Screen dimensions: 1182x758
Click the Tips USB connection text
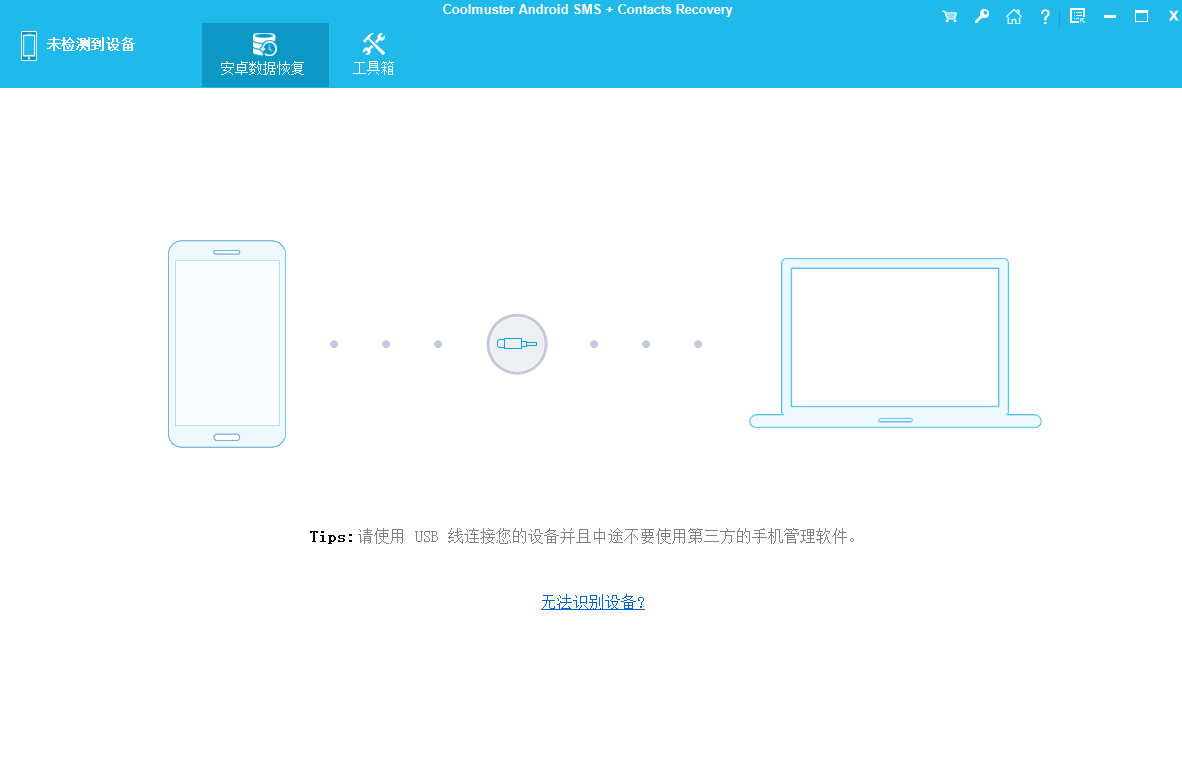click(583, 536)
